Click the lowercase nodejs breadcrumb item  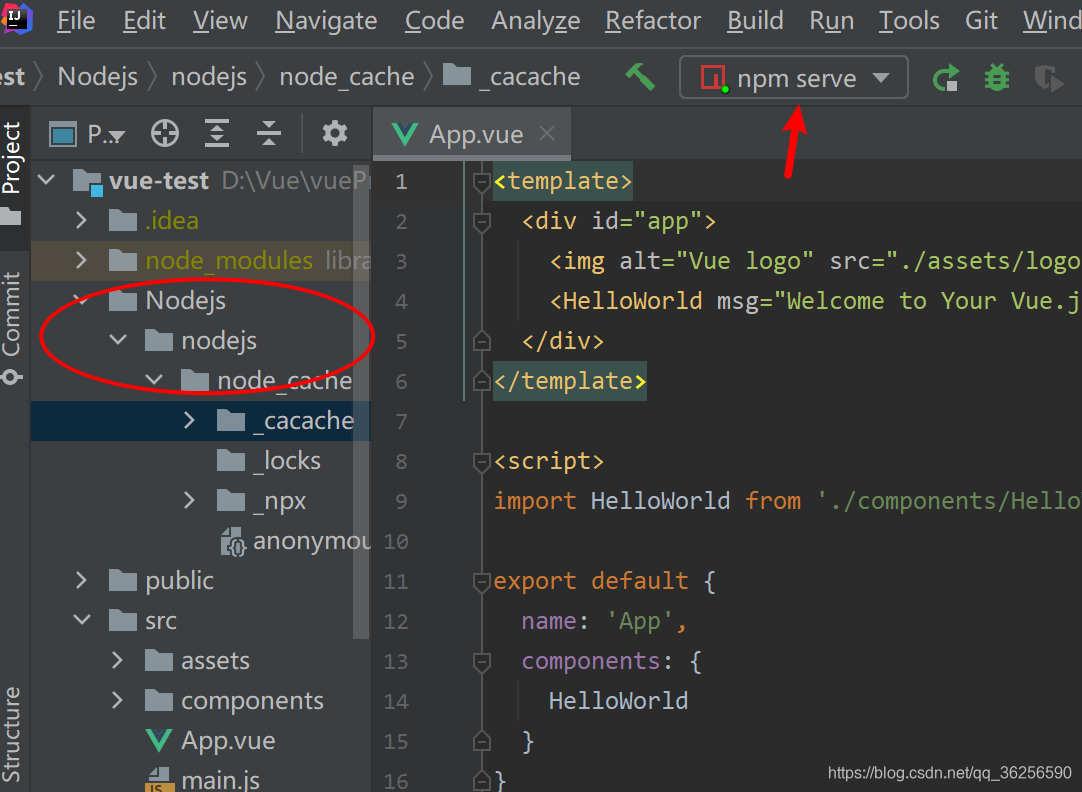pos(208,77)
